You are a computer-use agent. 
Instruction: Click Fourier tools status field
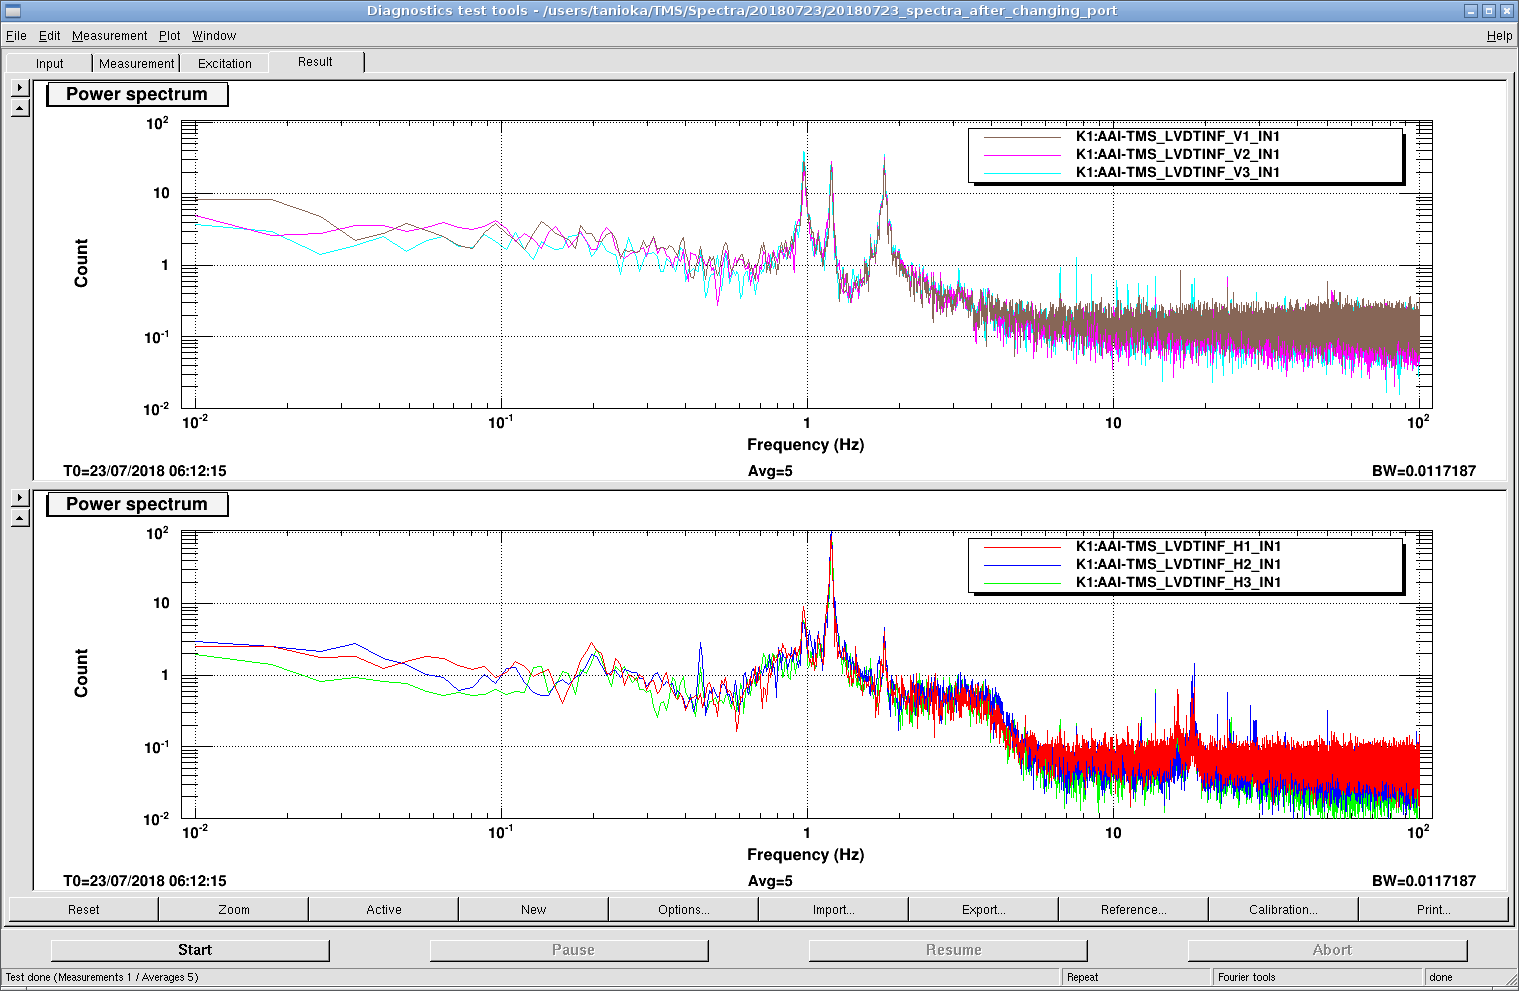click(1318, 977)
